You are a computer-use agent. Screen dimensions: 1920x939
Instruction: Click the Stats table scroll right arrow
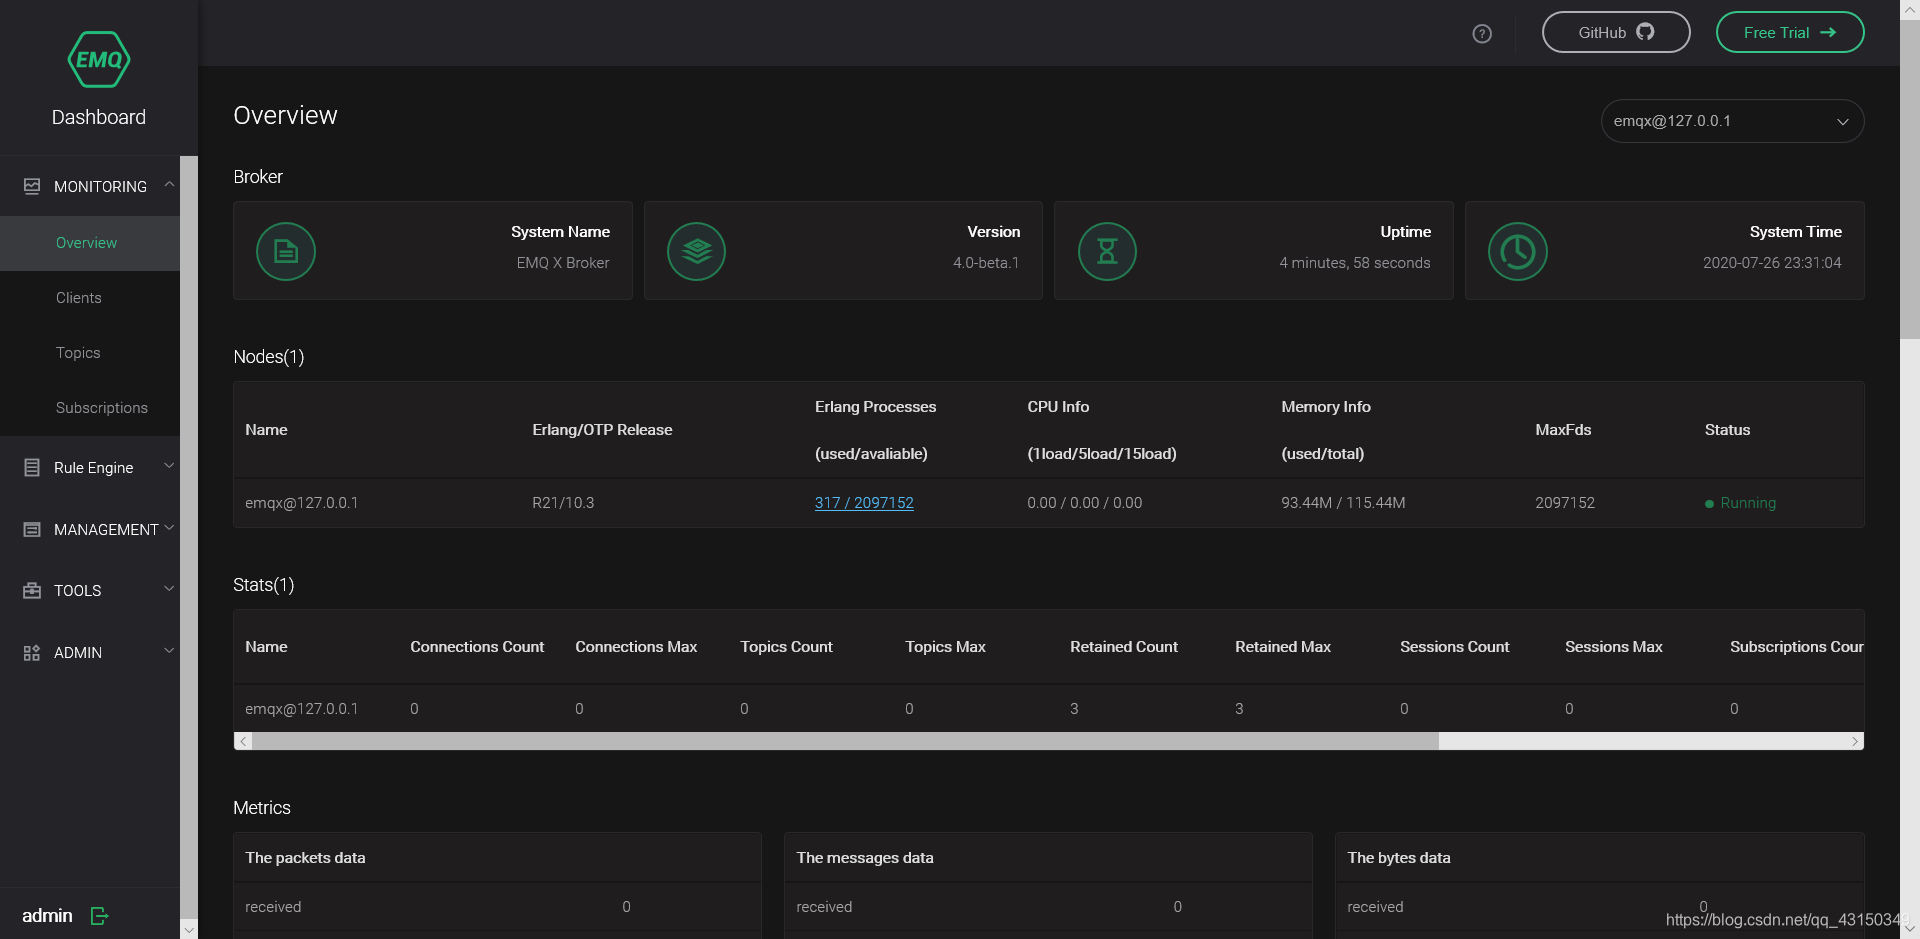coord(1855,741)
